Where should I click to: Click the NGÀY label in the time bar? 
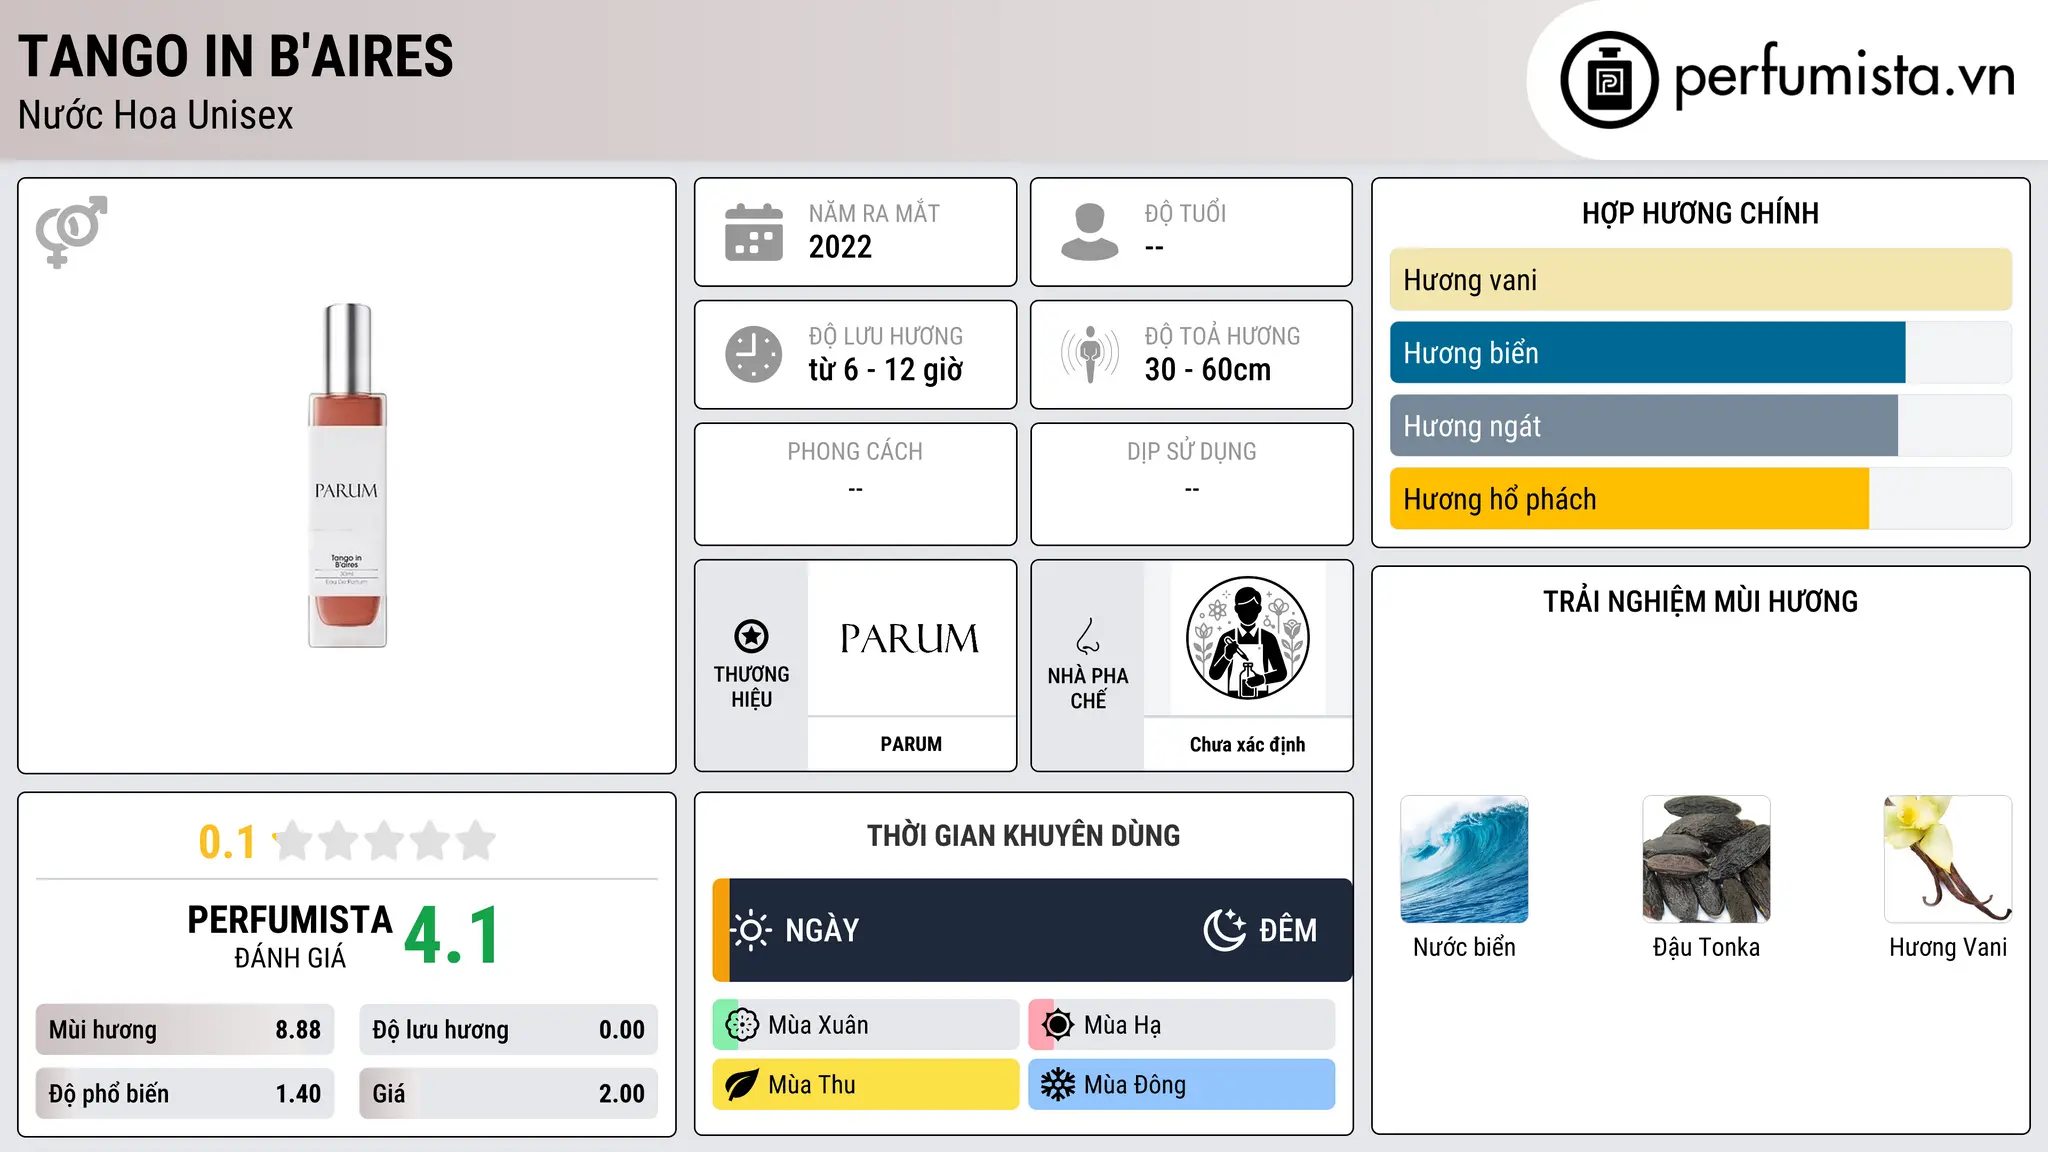822,930
